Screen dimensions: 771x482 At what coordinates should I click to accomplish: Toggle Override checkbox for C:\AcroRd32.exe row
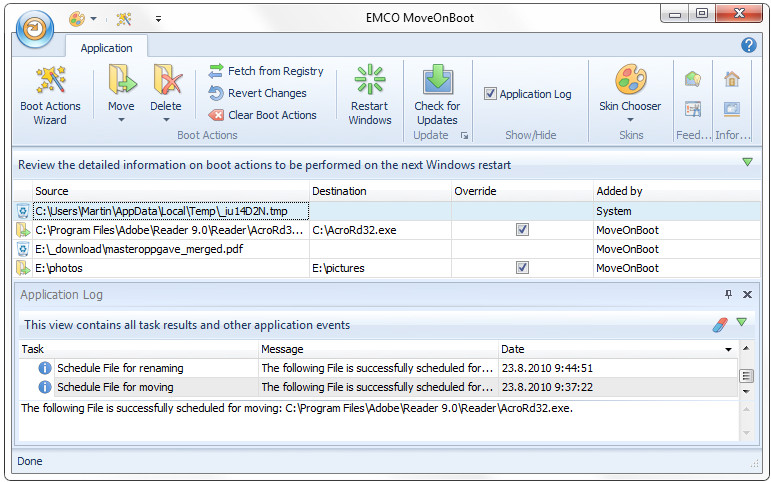tap(522, 230)
